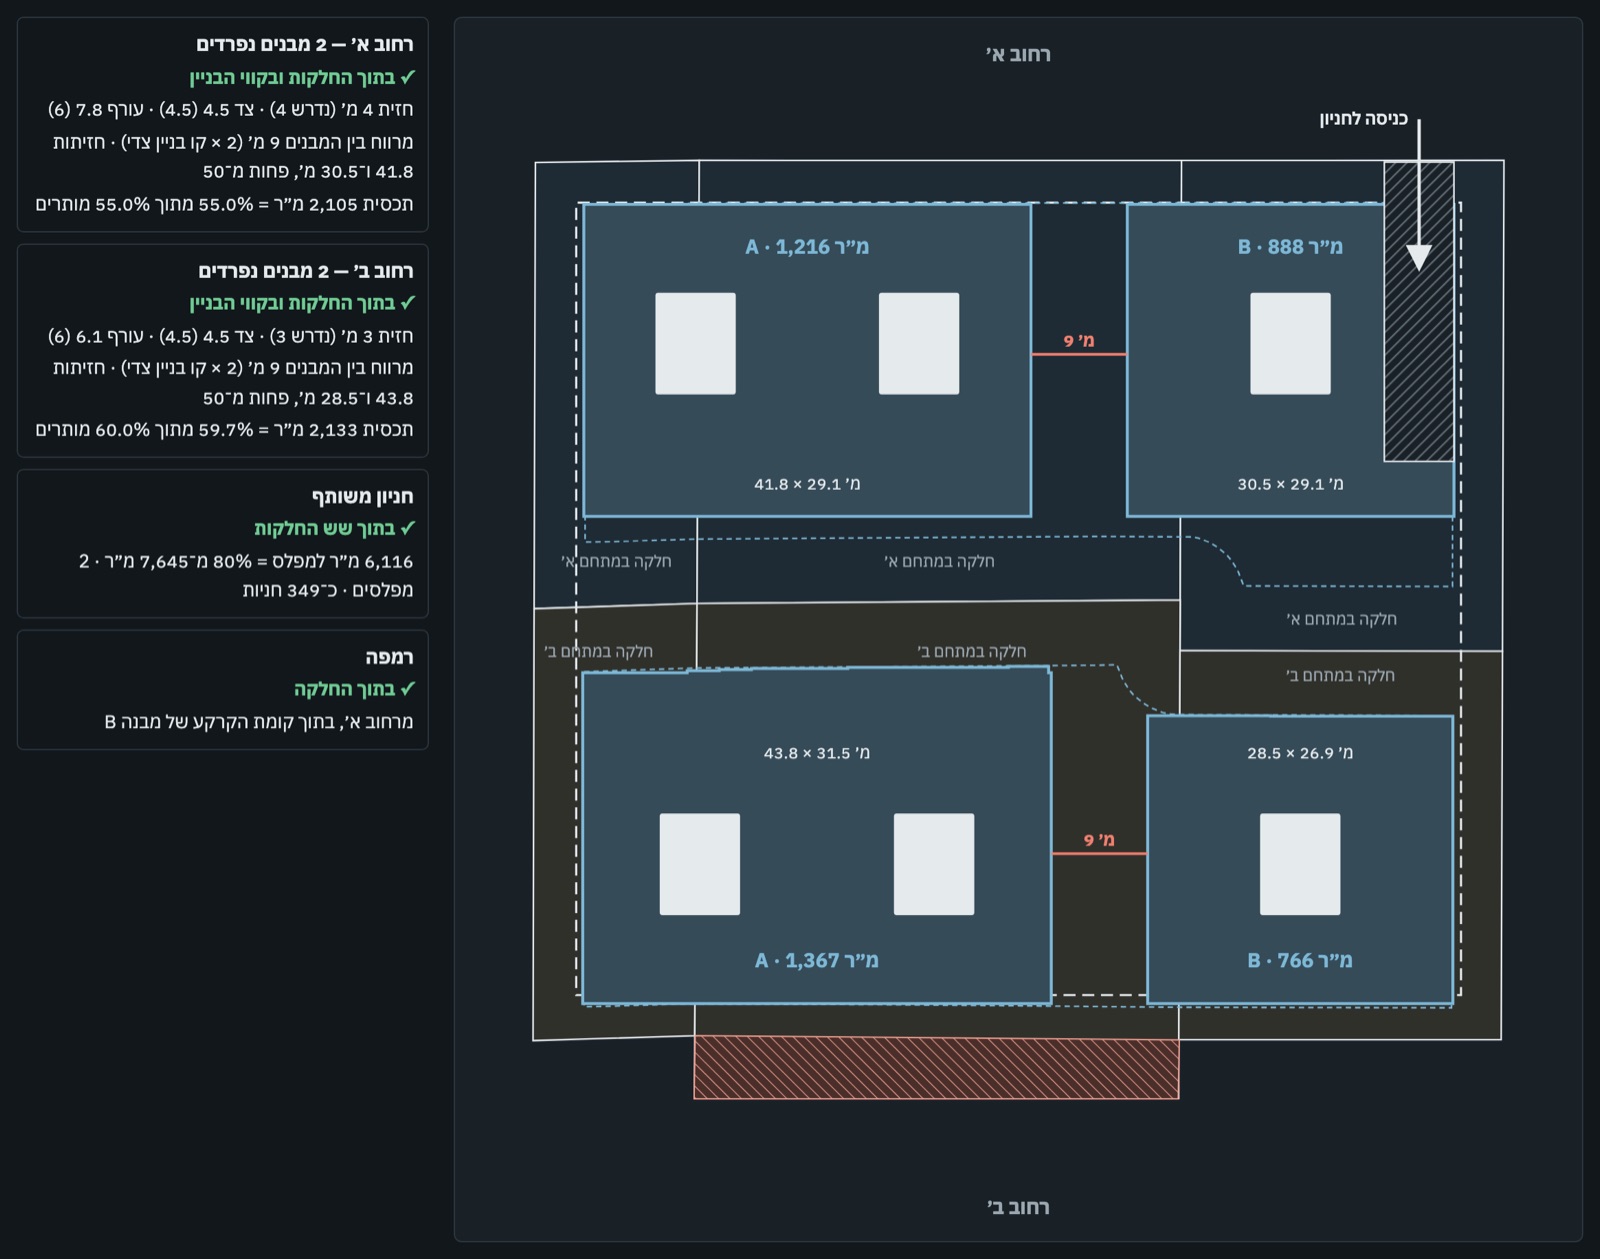Click the green checkmark in חניון משותף card

[407, 527]
